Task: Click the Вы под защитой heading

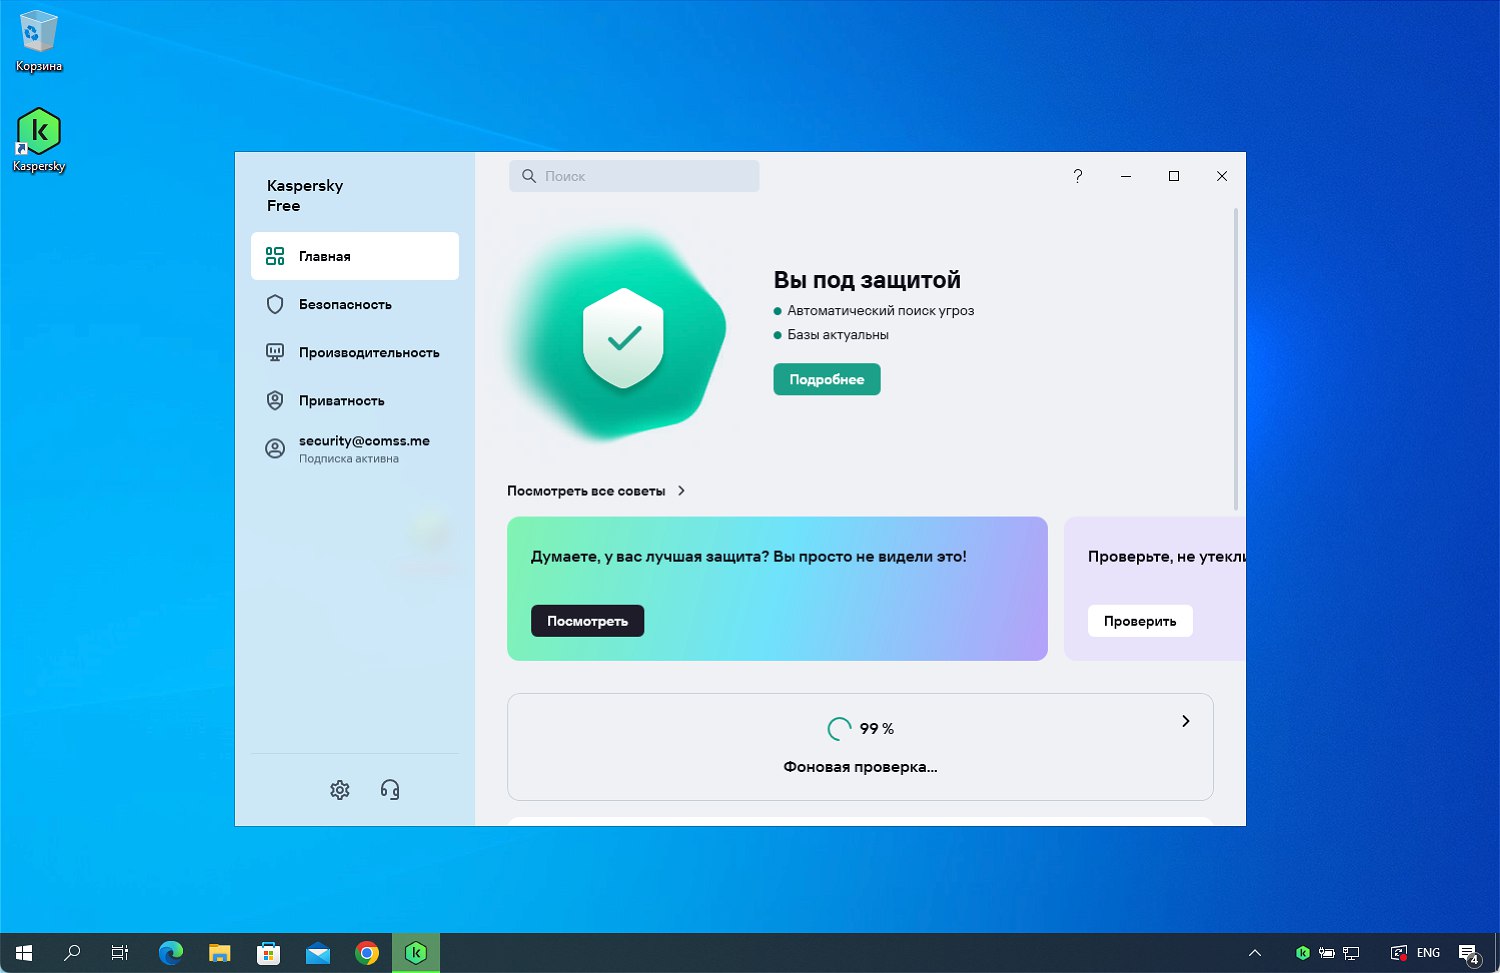Action: [867, 280]
